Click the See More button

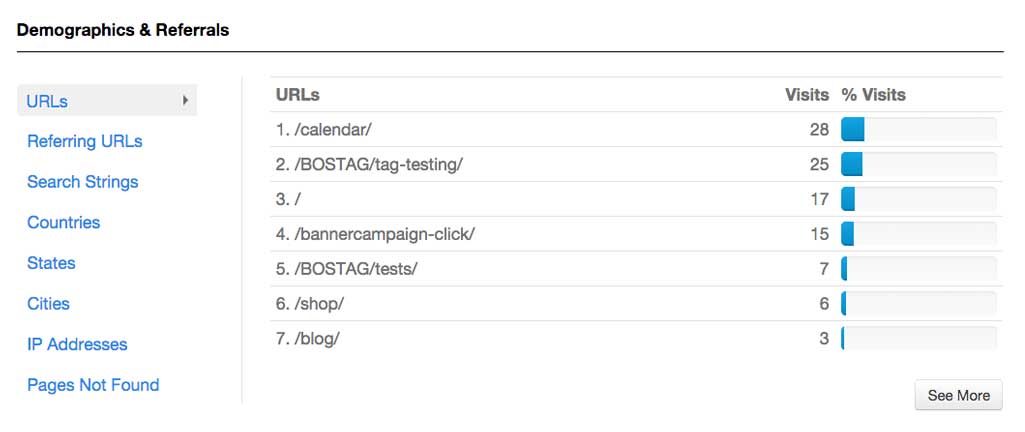tap(958, 395)
